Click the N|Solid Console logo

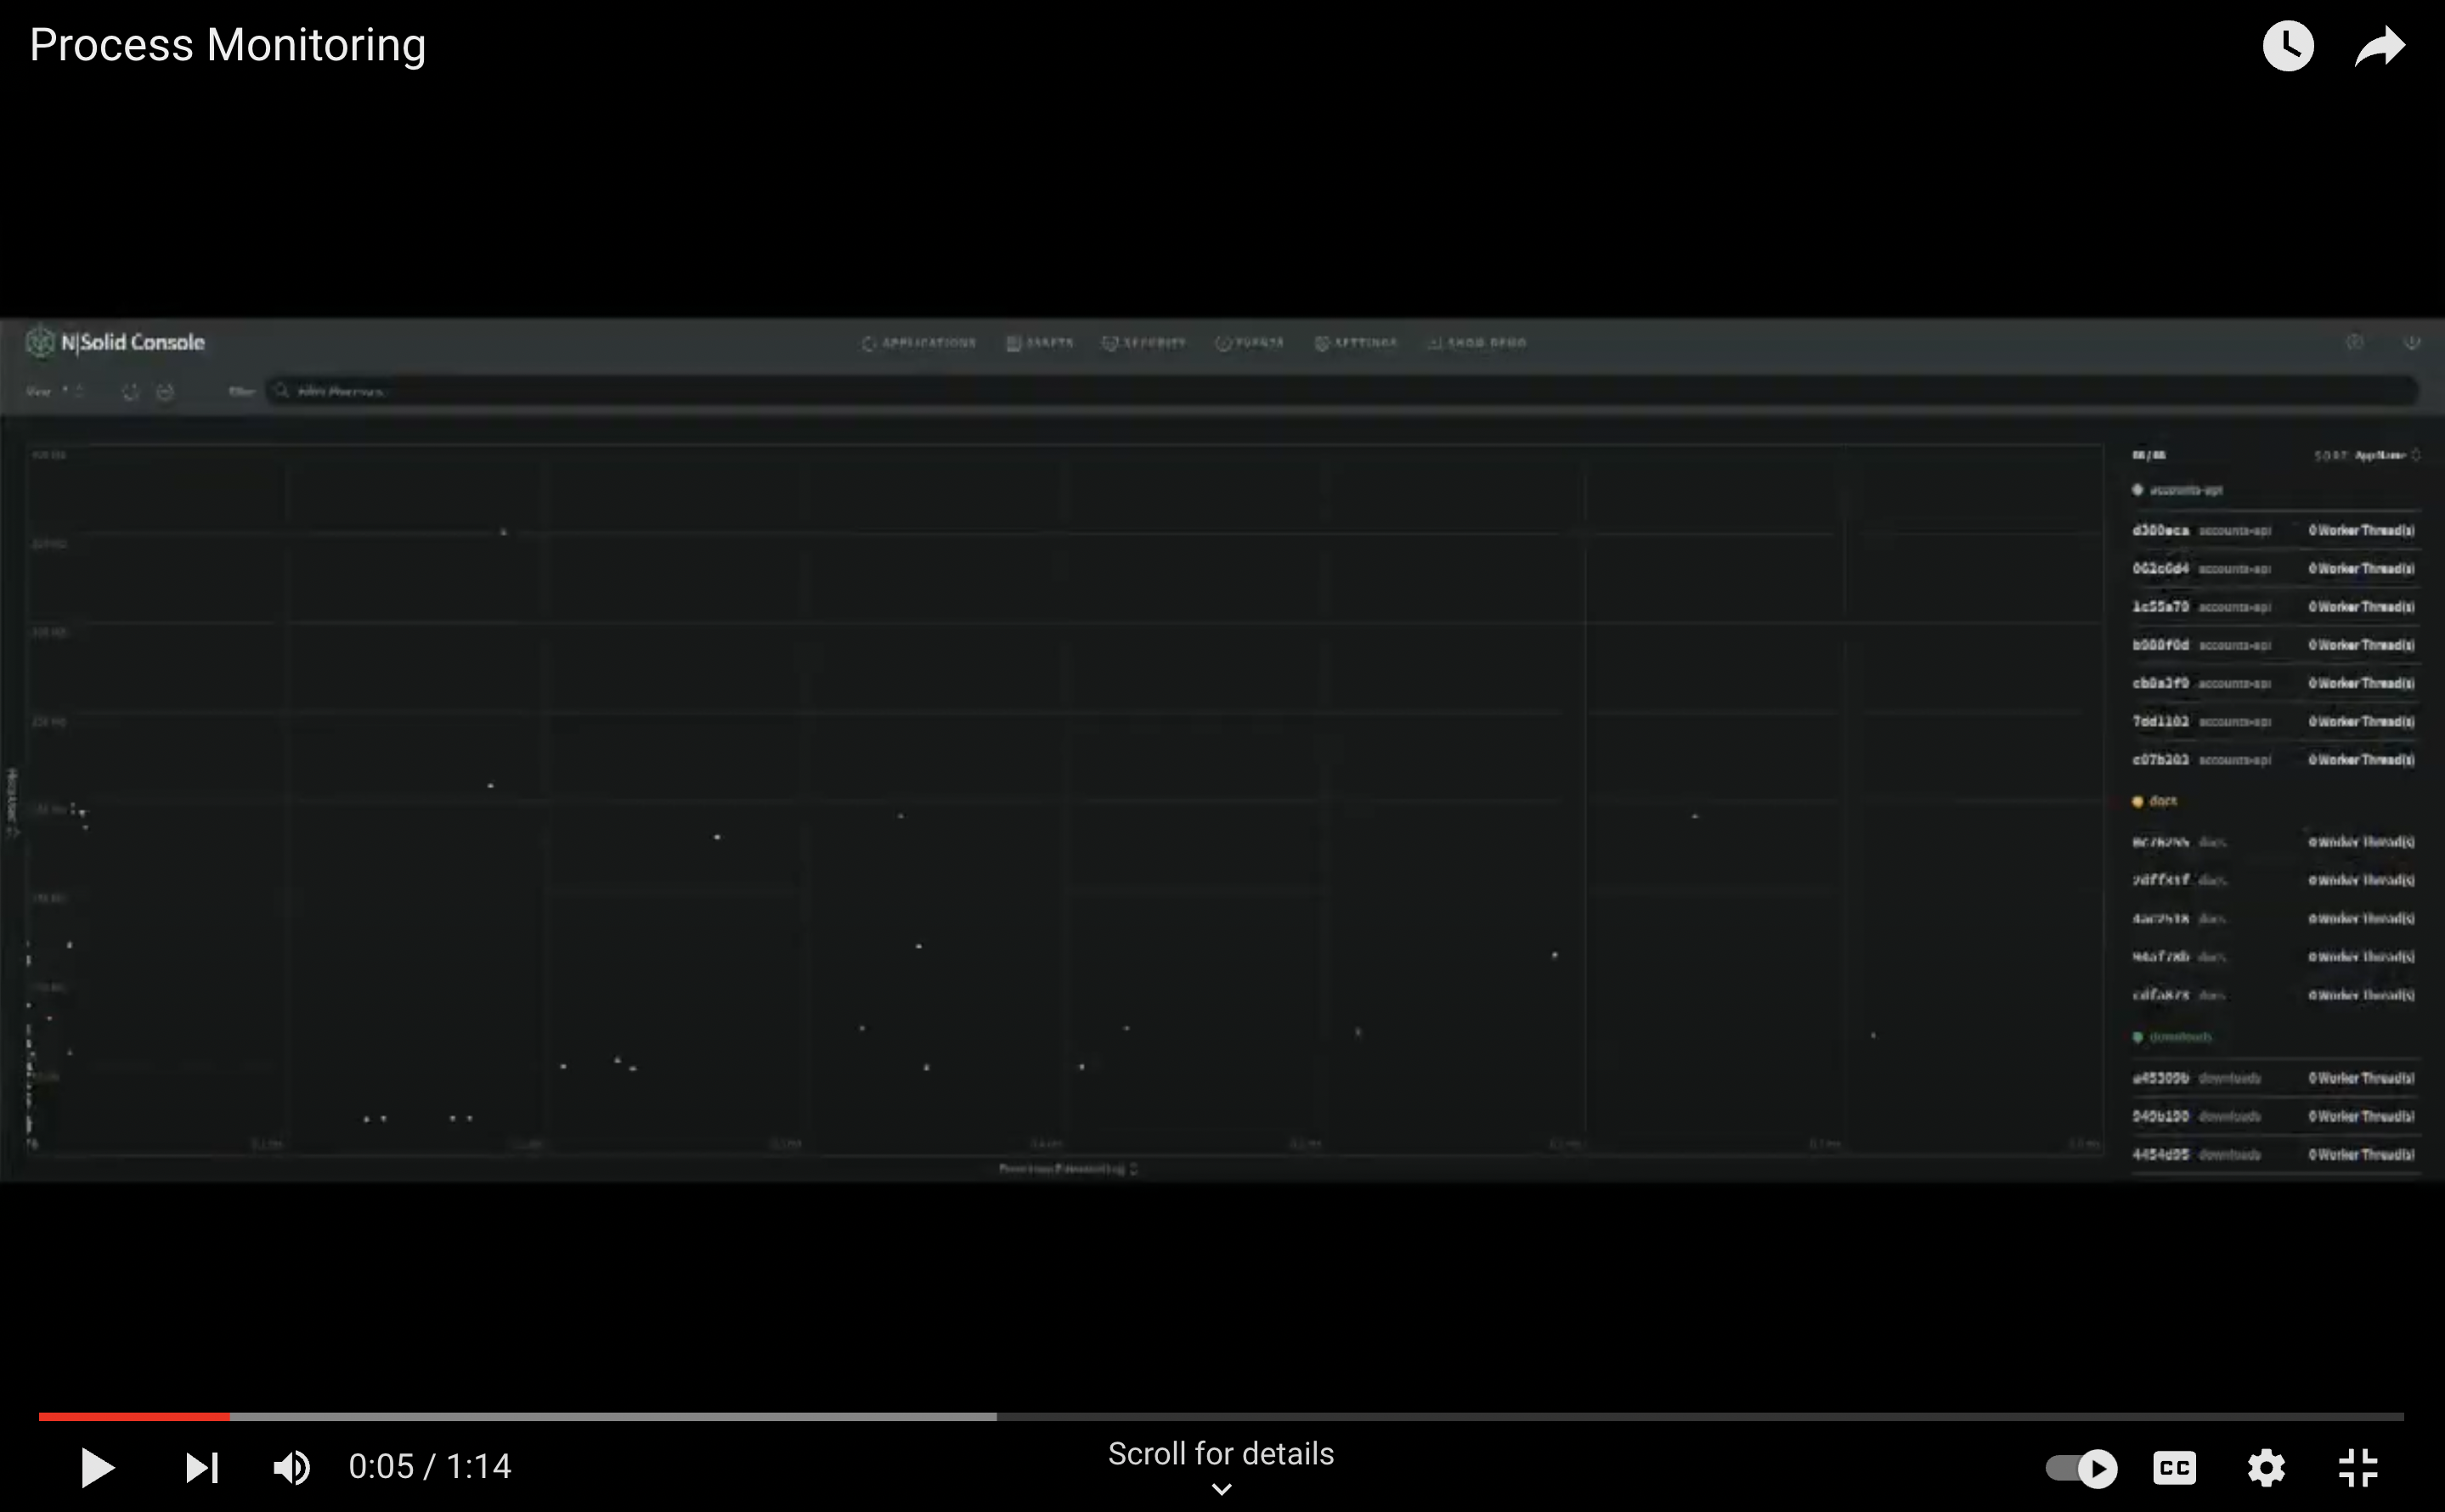click(x=115, y=342)
